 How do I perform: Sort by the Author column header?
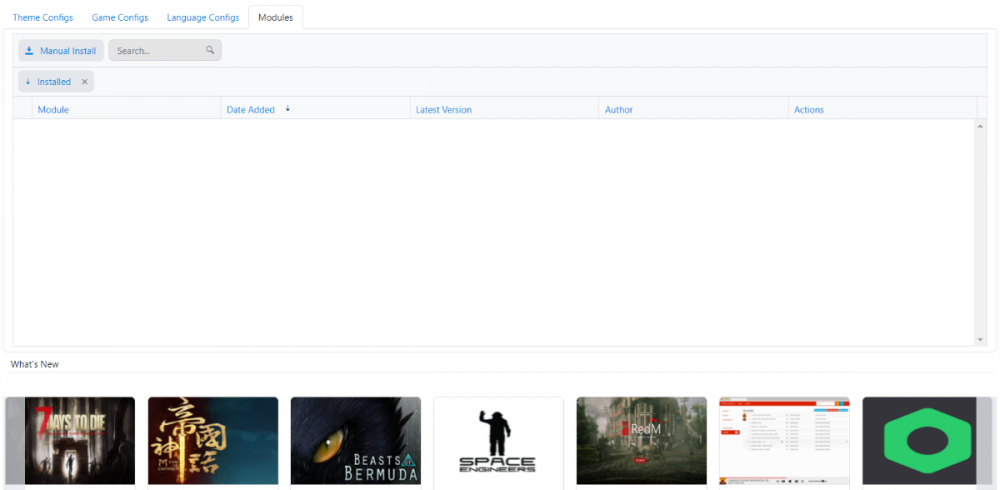coord(618,110)
